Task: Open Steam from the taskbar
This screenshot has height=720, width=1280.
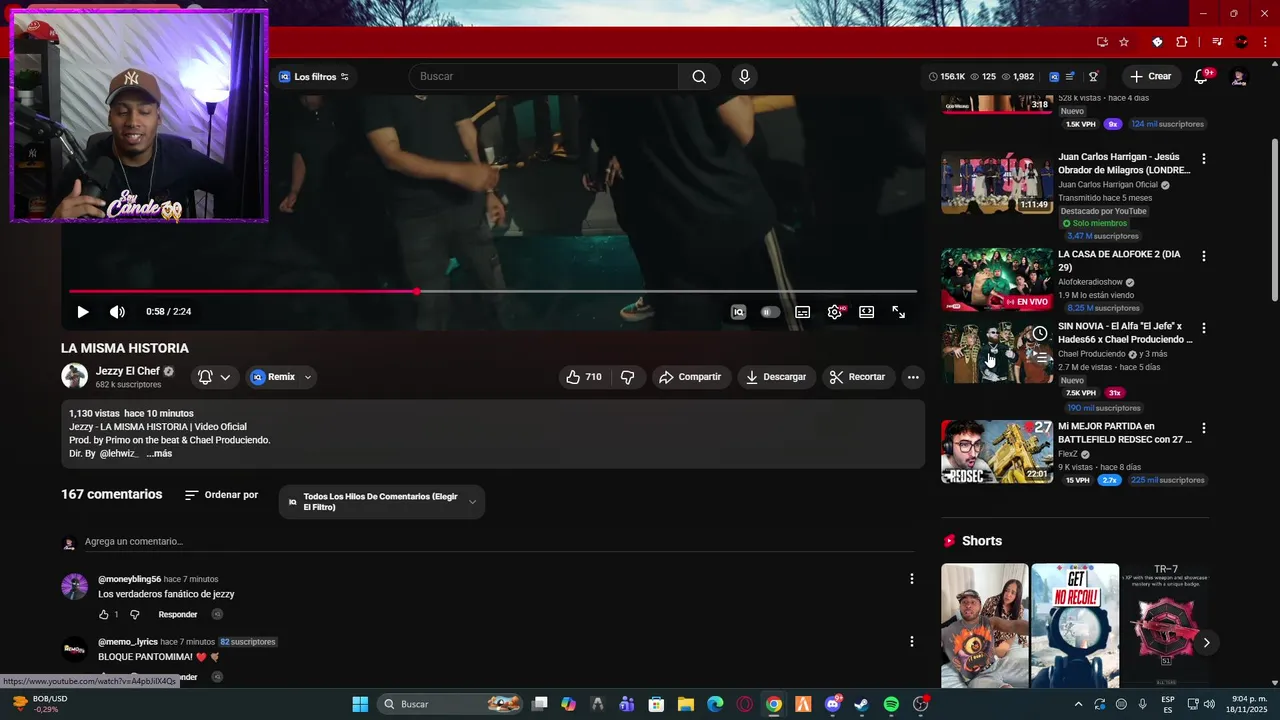Action: coord(862,704)
